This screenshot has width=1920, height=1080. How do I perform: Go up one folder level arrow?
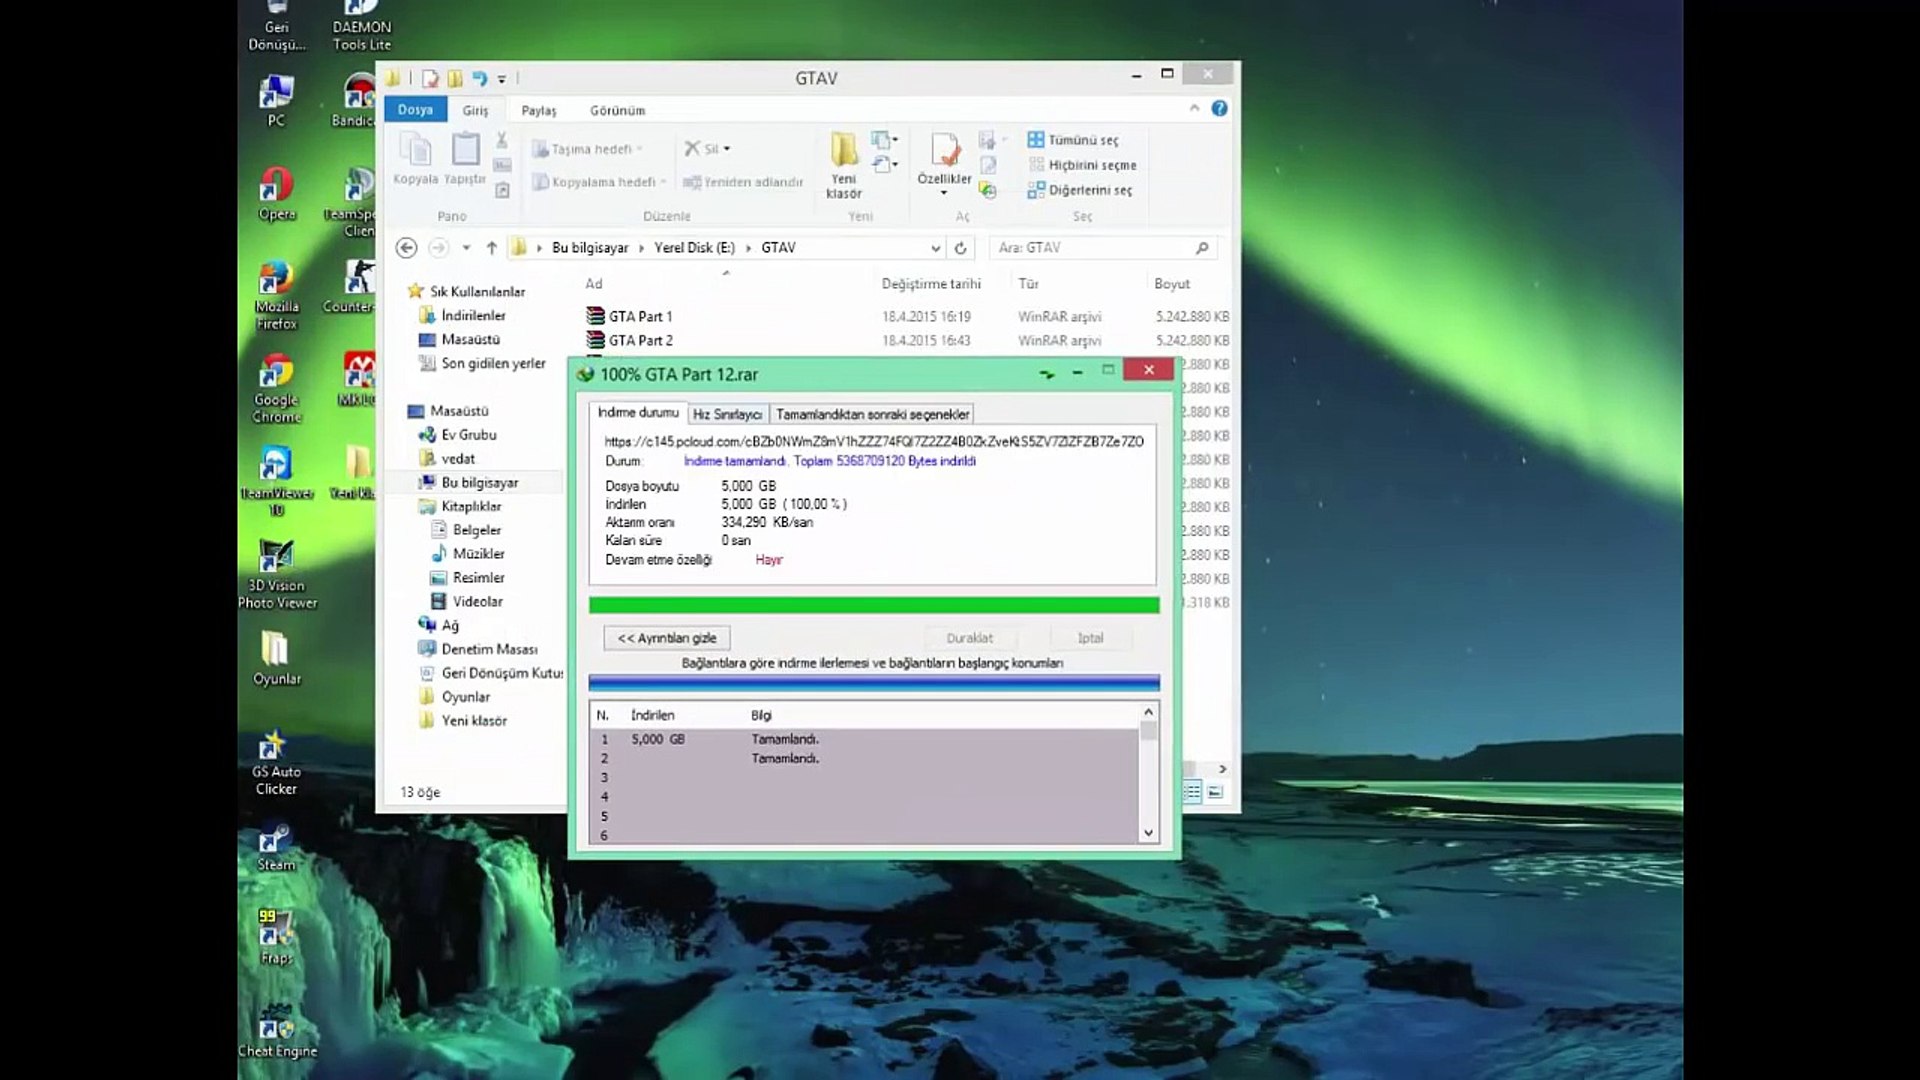pyautogui.click(x=491, y=248)
